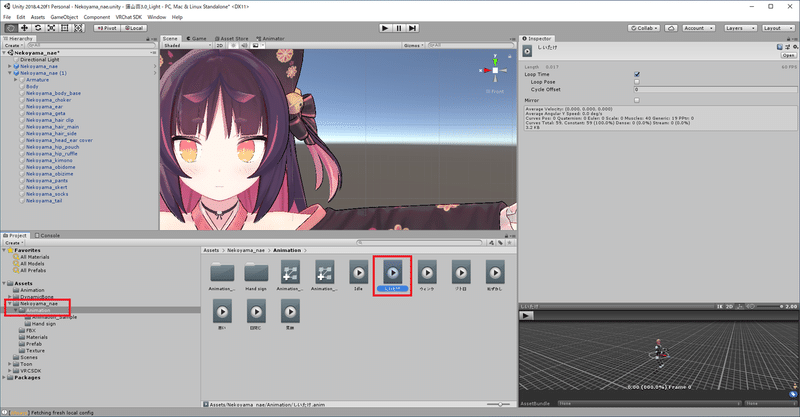Open the Inspector help book icon
Screen dimensions: 800x417
point(780,46)
